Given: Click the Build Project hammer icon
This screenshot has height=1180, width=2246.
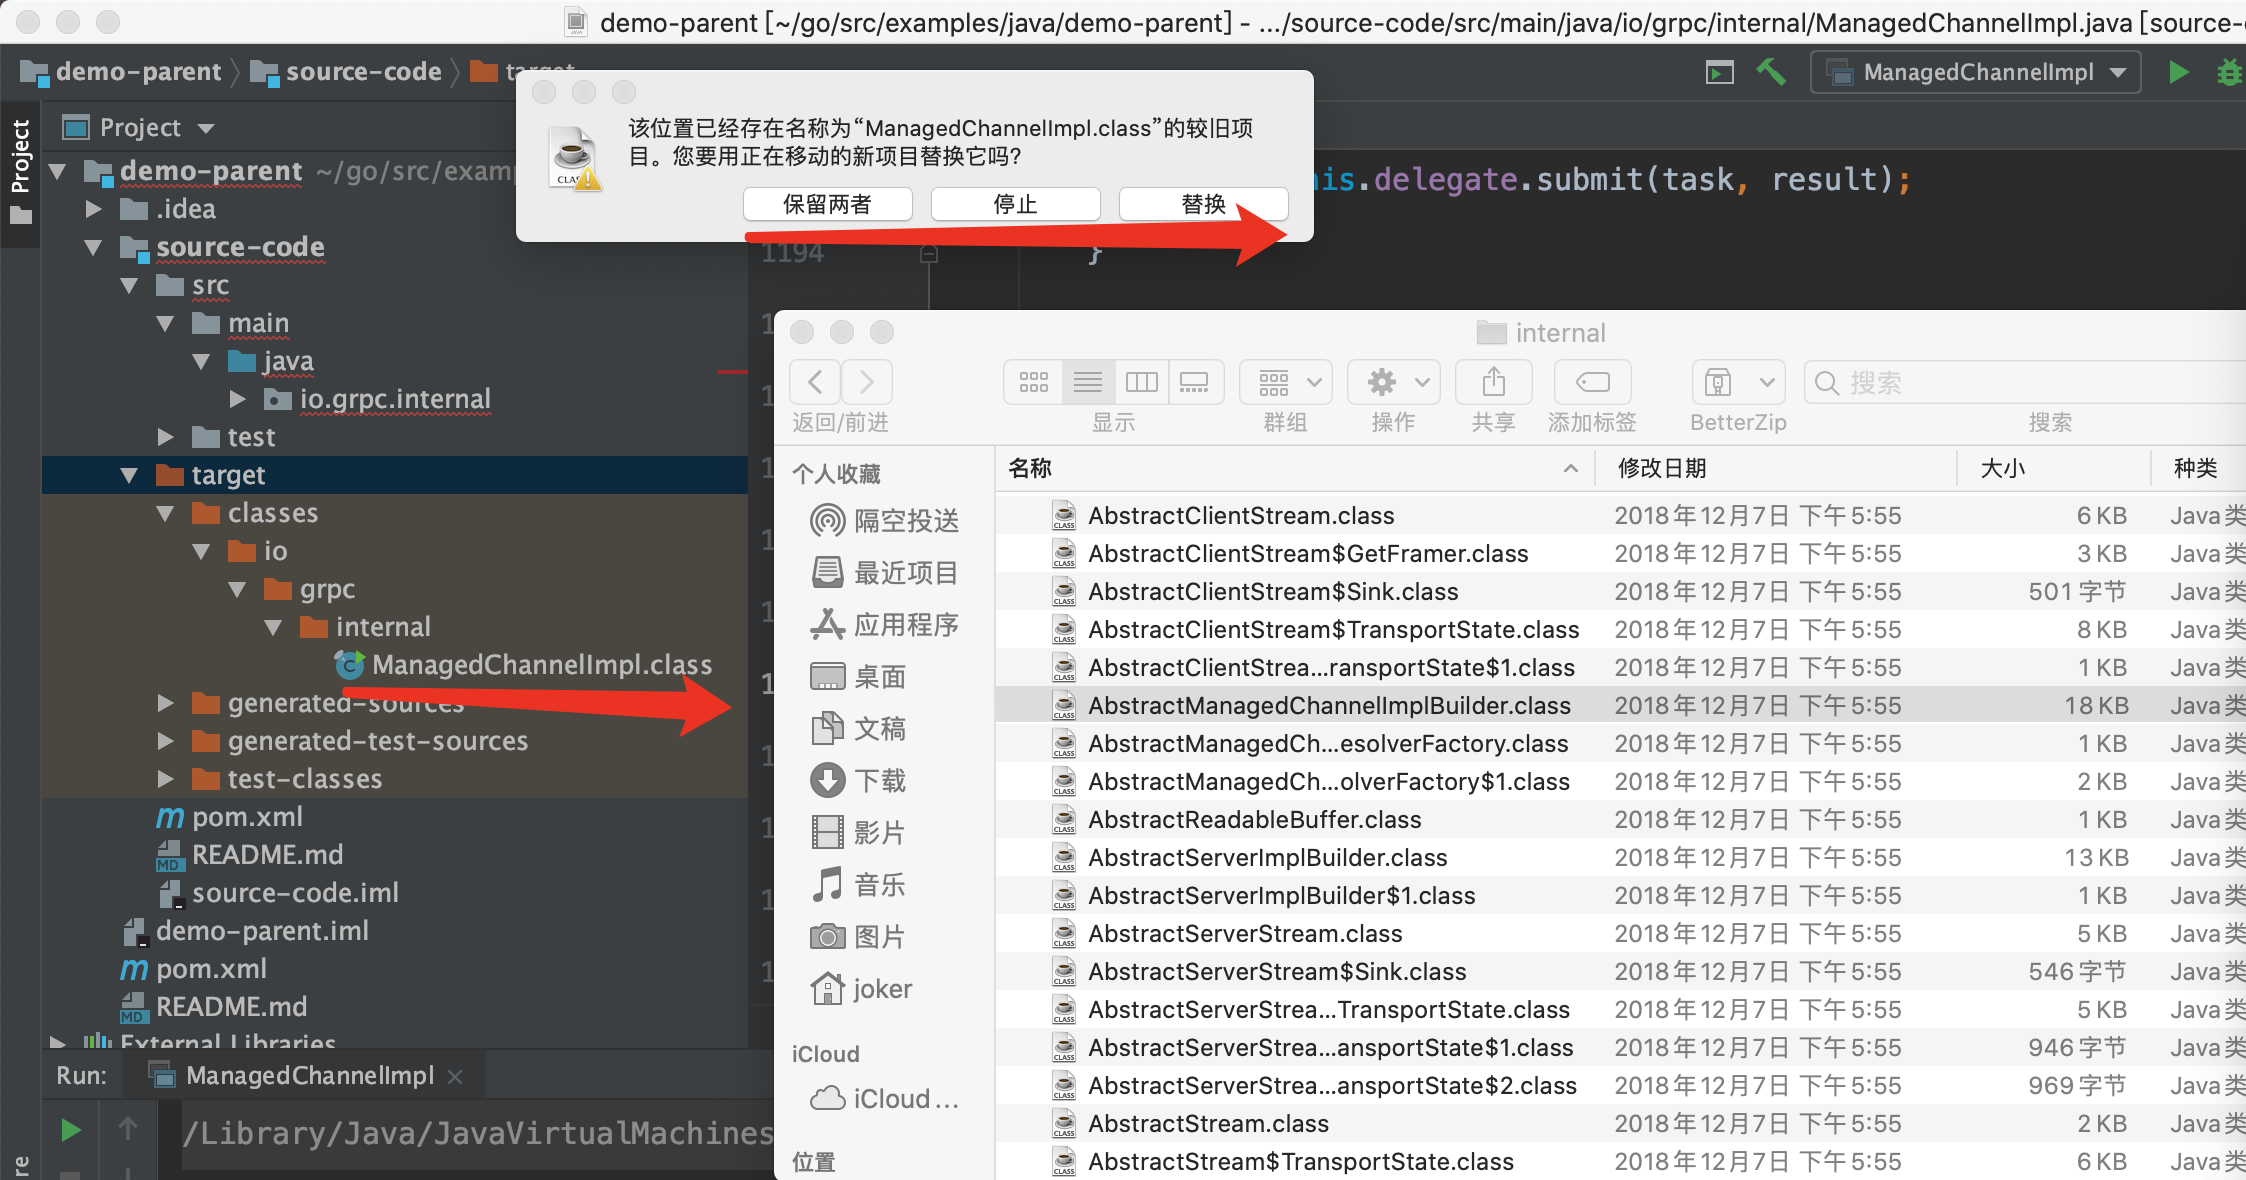Looking at the screenshot, I should pyautogui.click(x=1772, y=71).
